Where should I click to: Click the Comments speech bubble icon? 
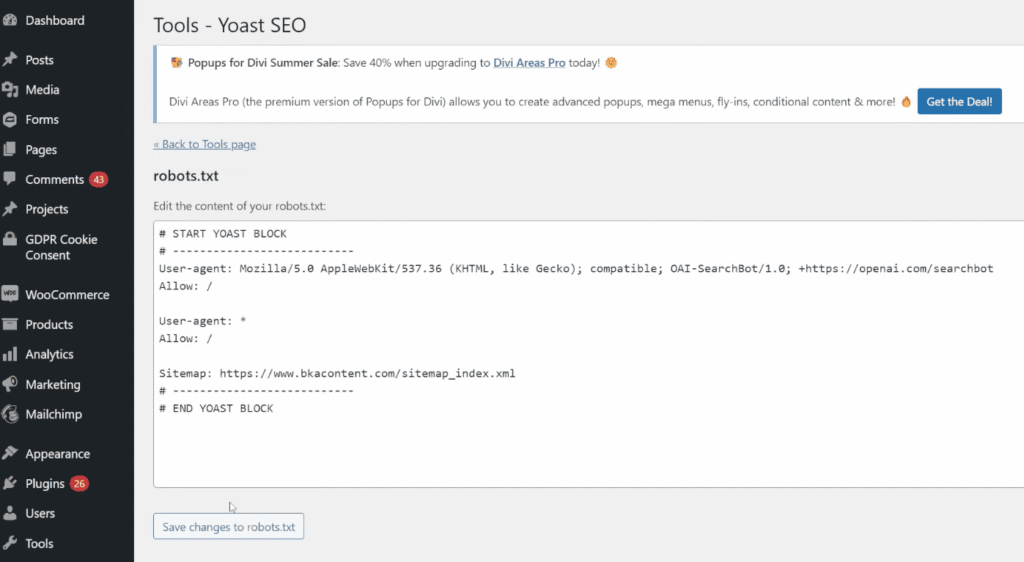(10, 179)
